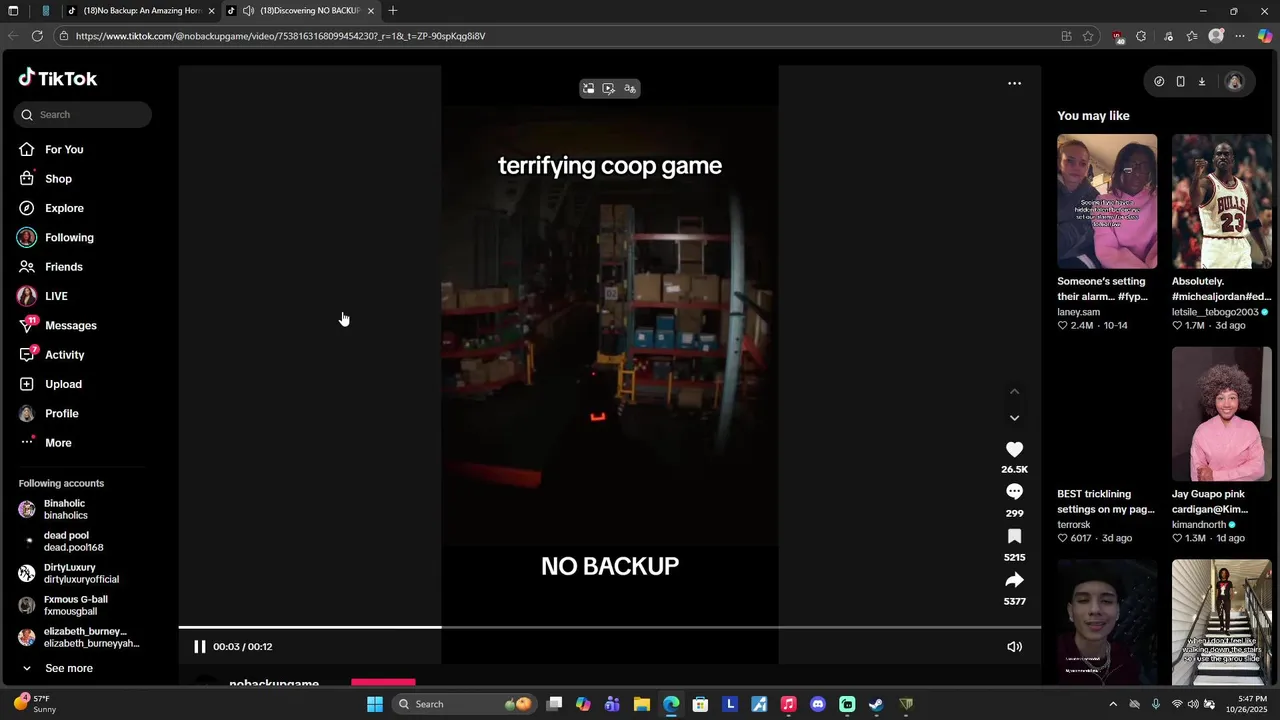Open the For You feed

[51, 150]
